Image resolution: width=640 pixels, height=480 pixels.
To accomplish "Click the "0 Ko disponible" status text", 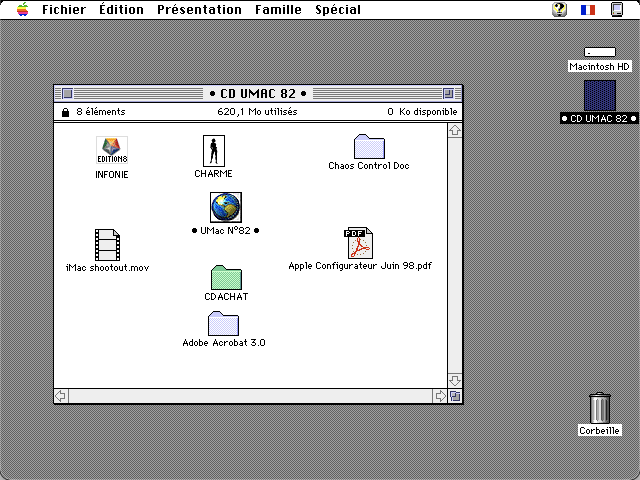I will coord(422,112).
